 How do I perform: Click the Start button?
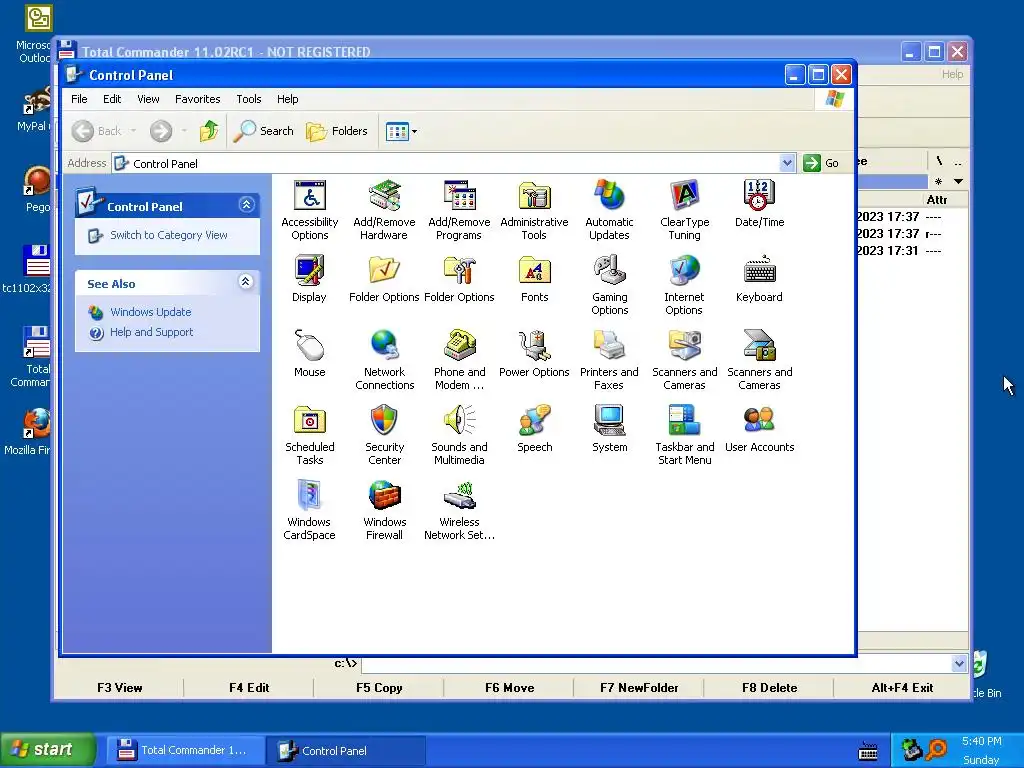coord(47,750)
